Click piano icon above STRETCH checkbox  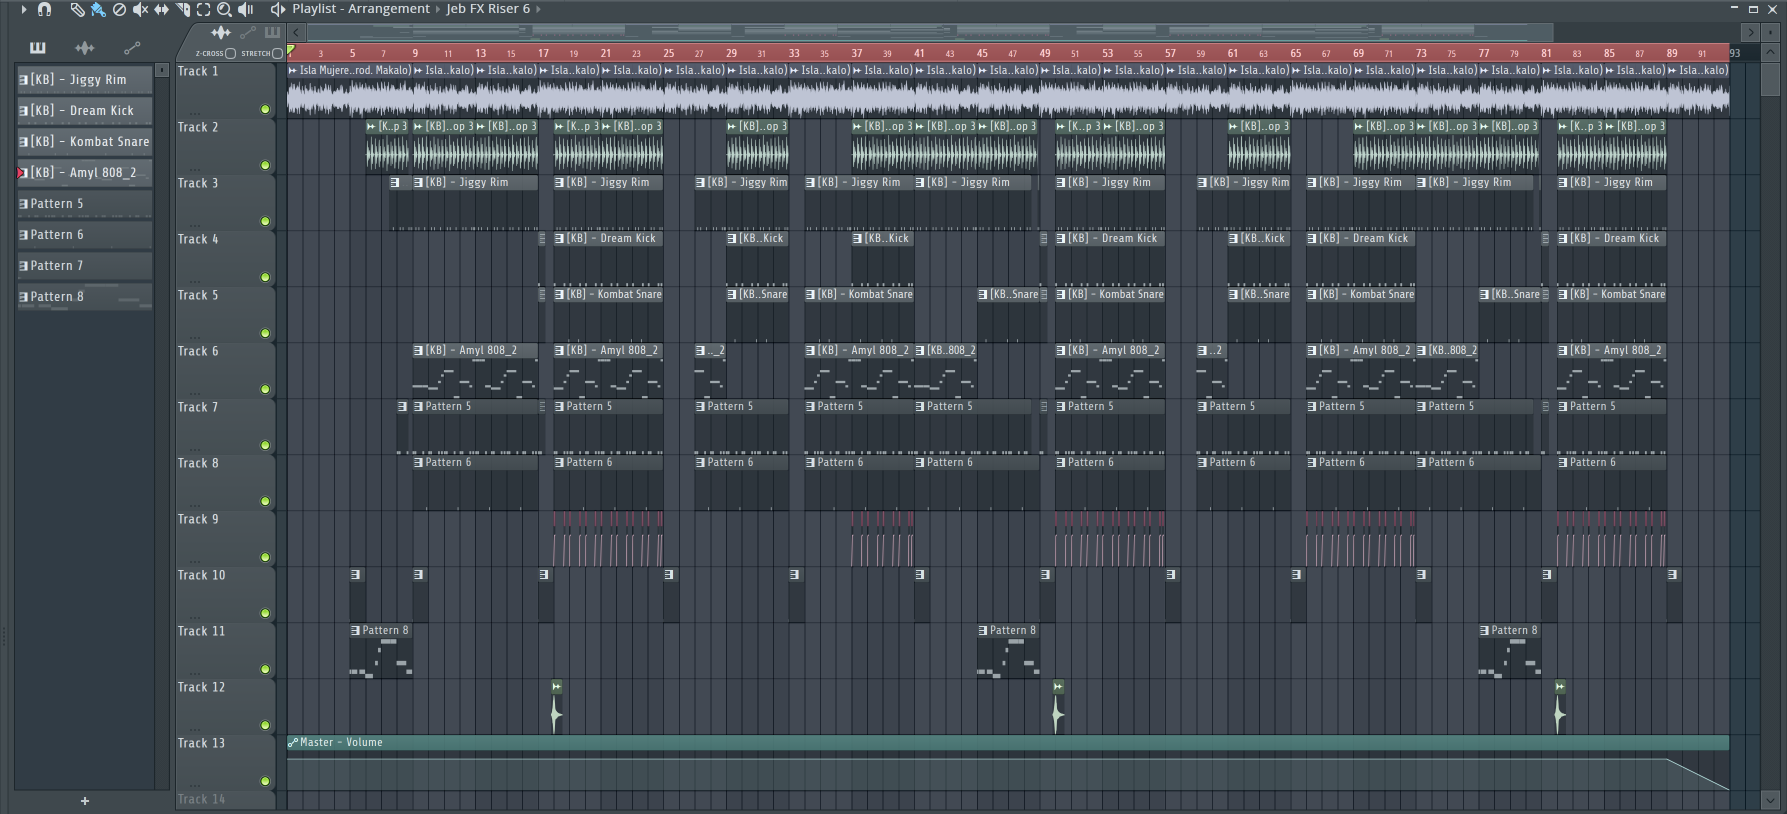click(x=272, y=33)
